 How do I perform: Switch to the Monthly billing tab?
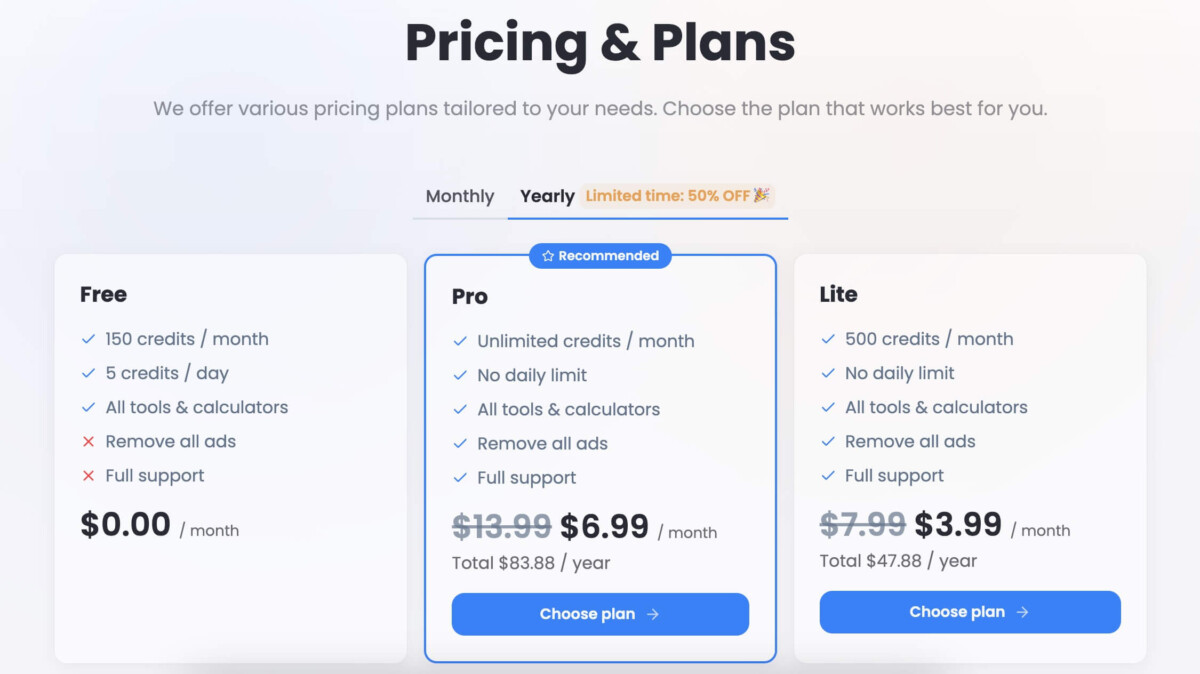tap(460, 197)
